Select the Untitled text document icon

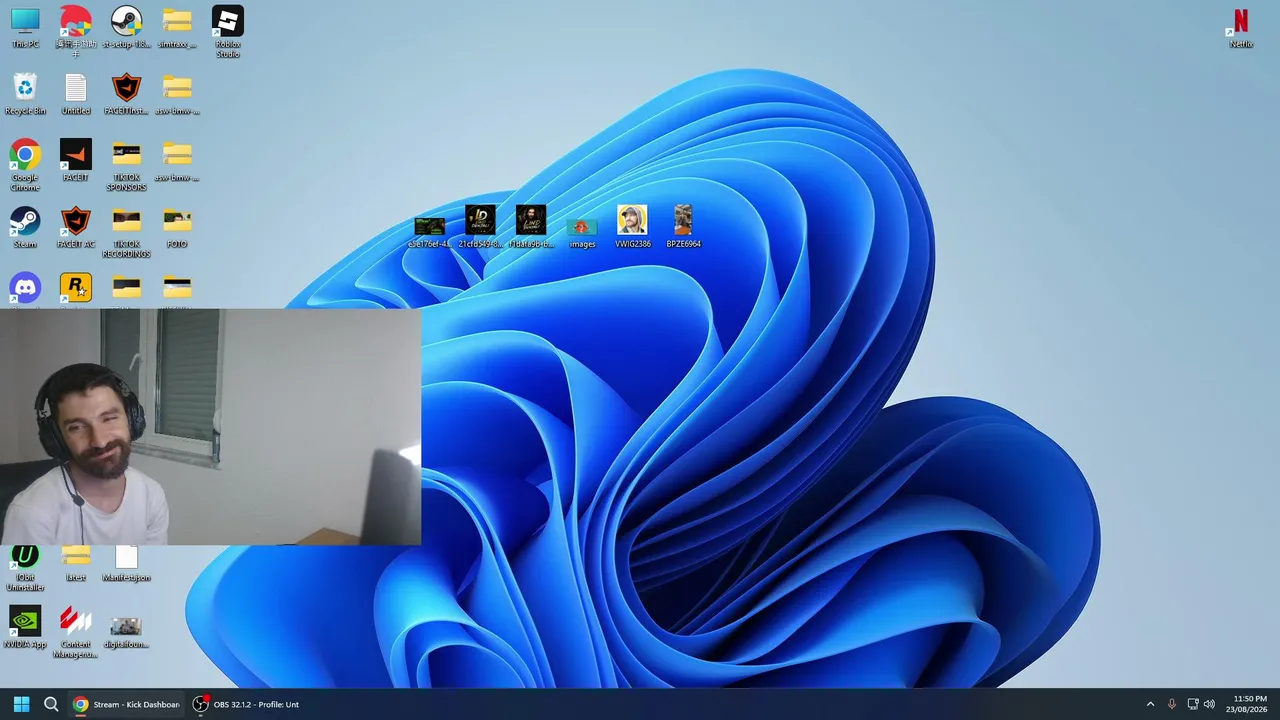tap(76, 94)
